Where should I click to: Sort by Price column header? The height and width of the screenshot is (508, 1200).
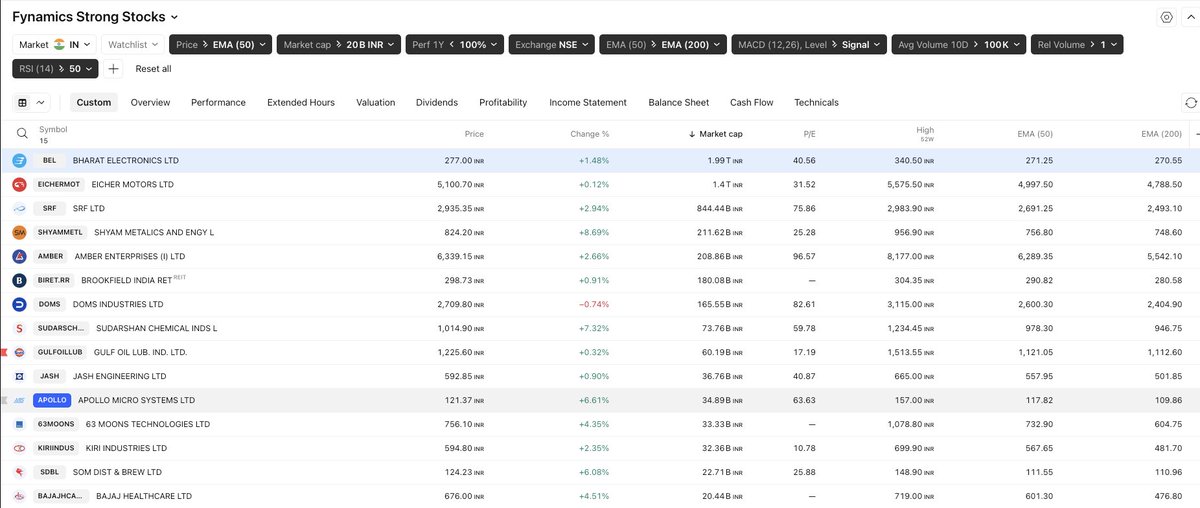474,133
